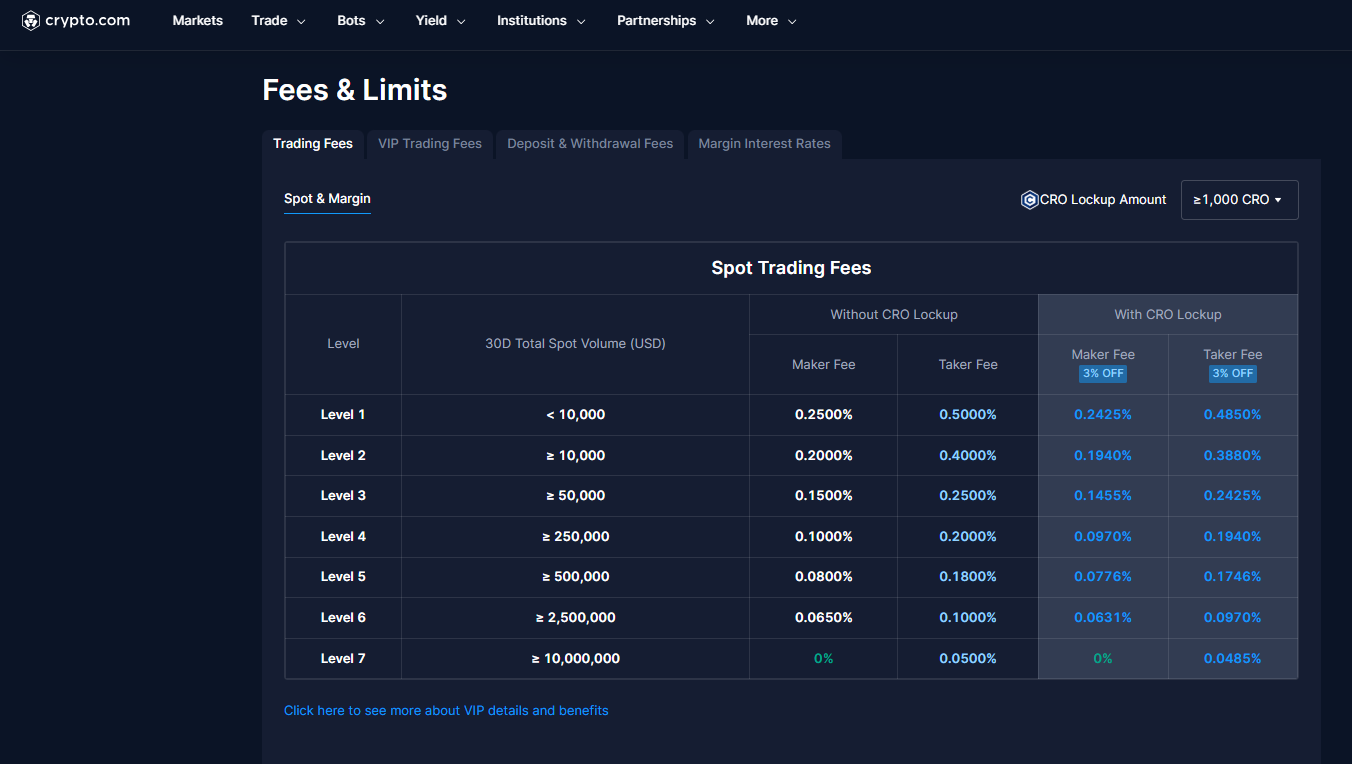
Task: Click the Level 2 row label
Action: pyautogui.click(x=343, y=455)
